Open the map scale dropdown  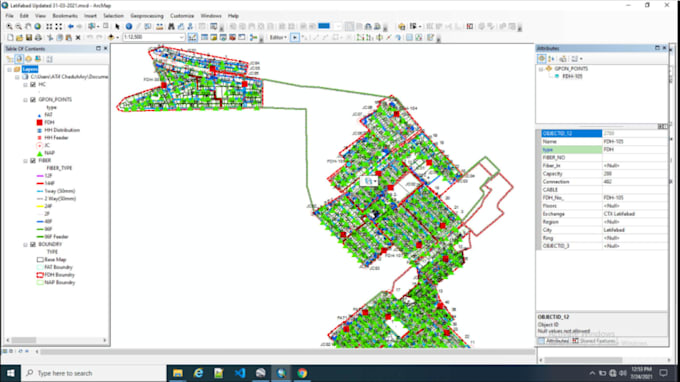(x=182, y=38)
